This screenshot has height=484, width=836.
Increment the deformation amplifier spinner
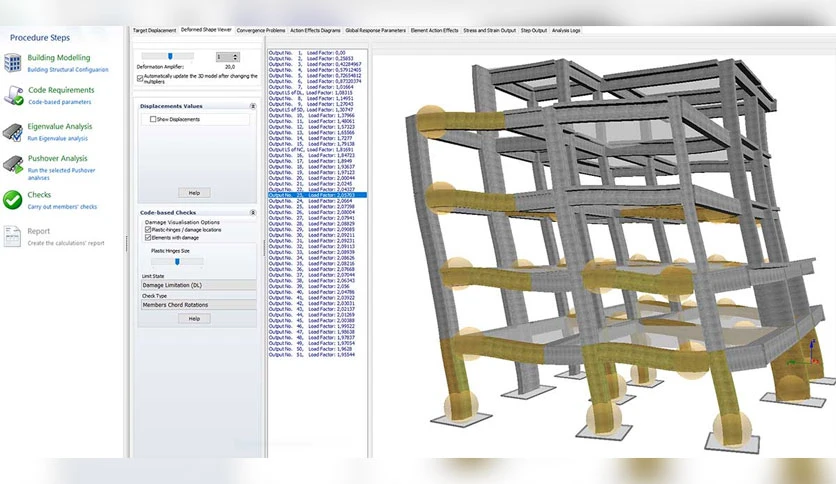coord(236,54)
